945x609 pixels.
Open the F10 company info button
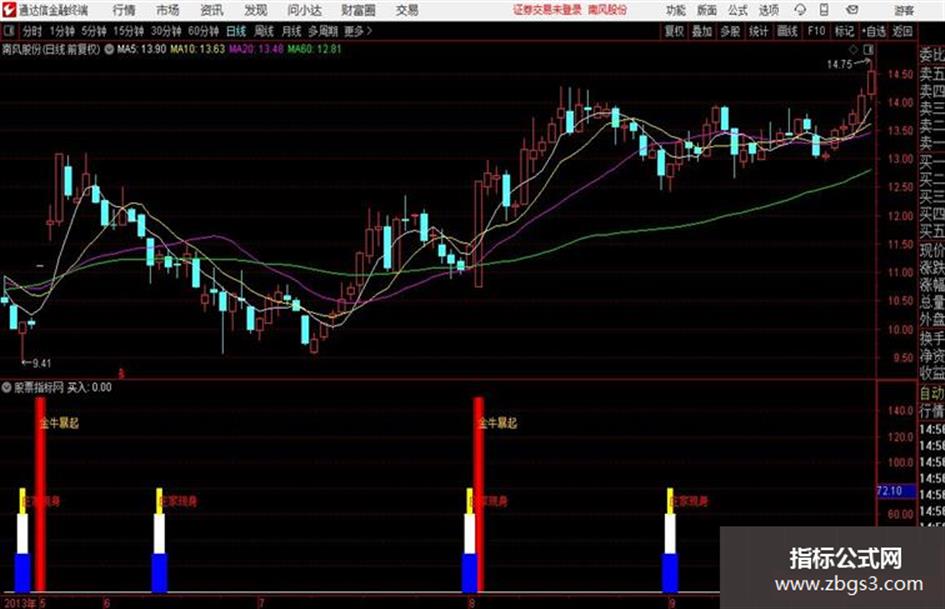[816, 31]
